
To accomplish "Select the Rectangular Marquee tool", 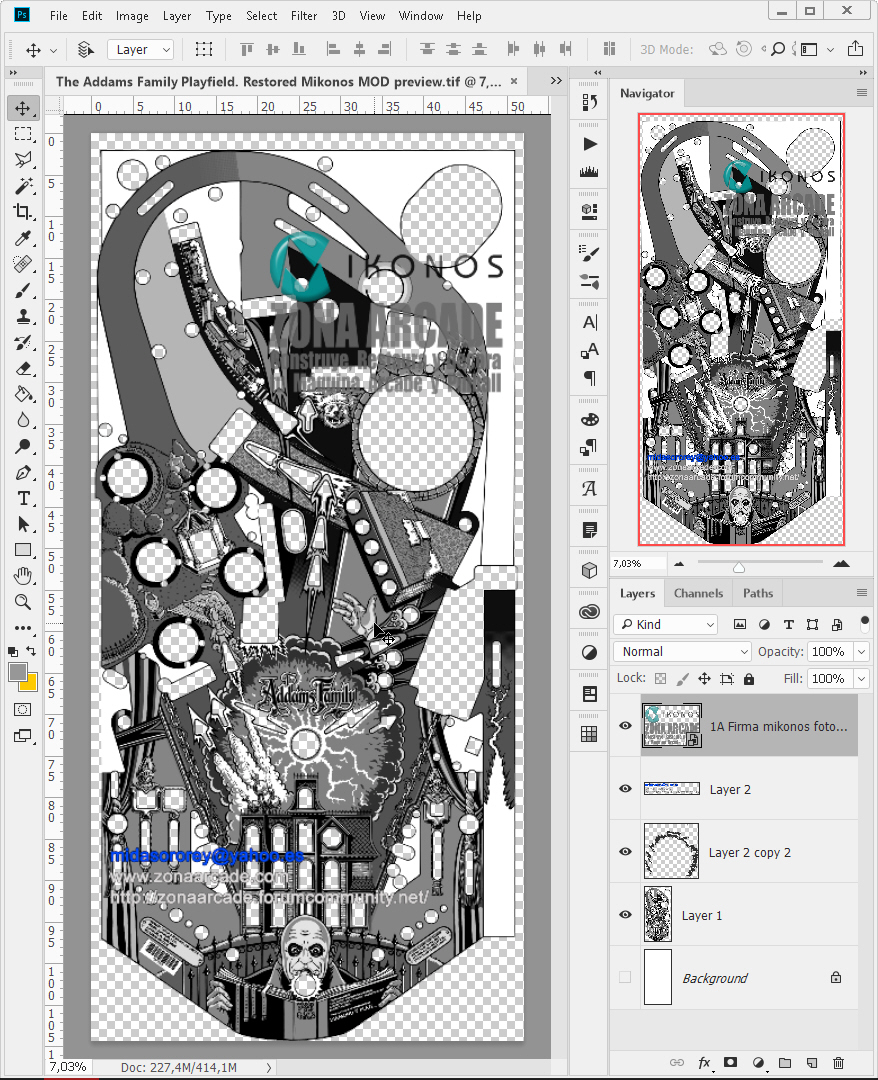I will (x=23, y=134).
